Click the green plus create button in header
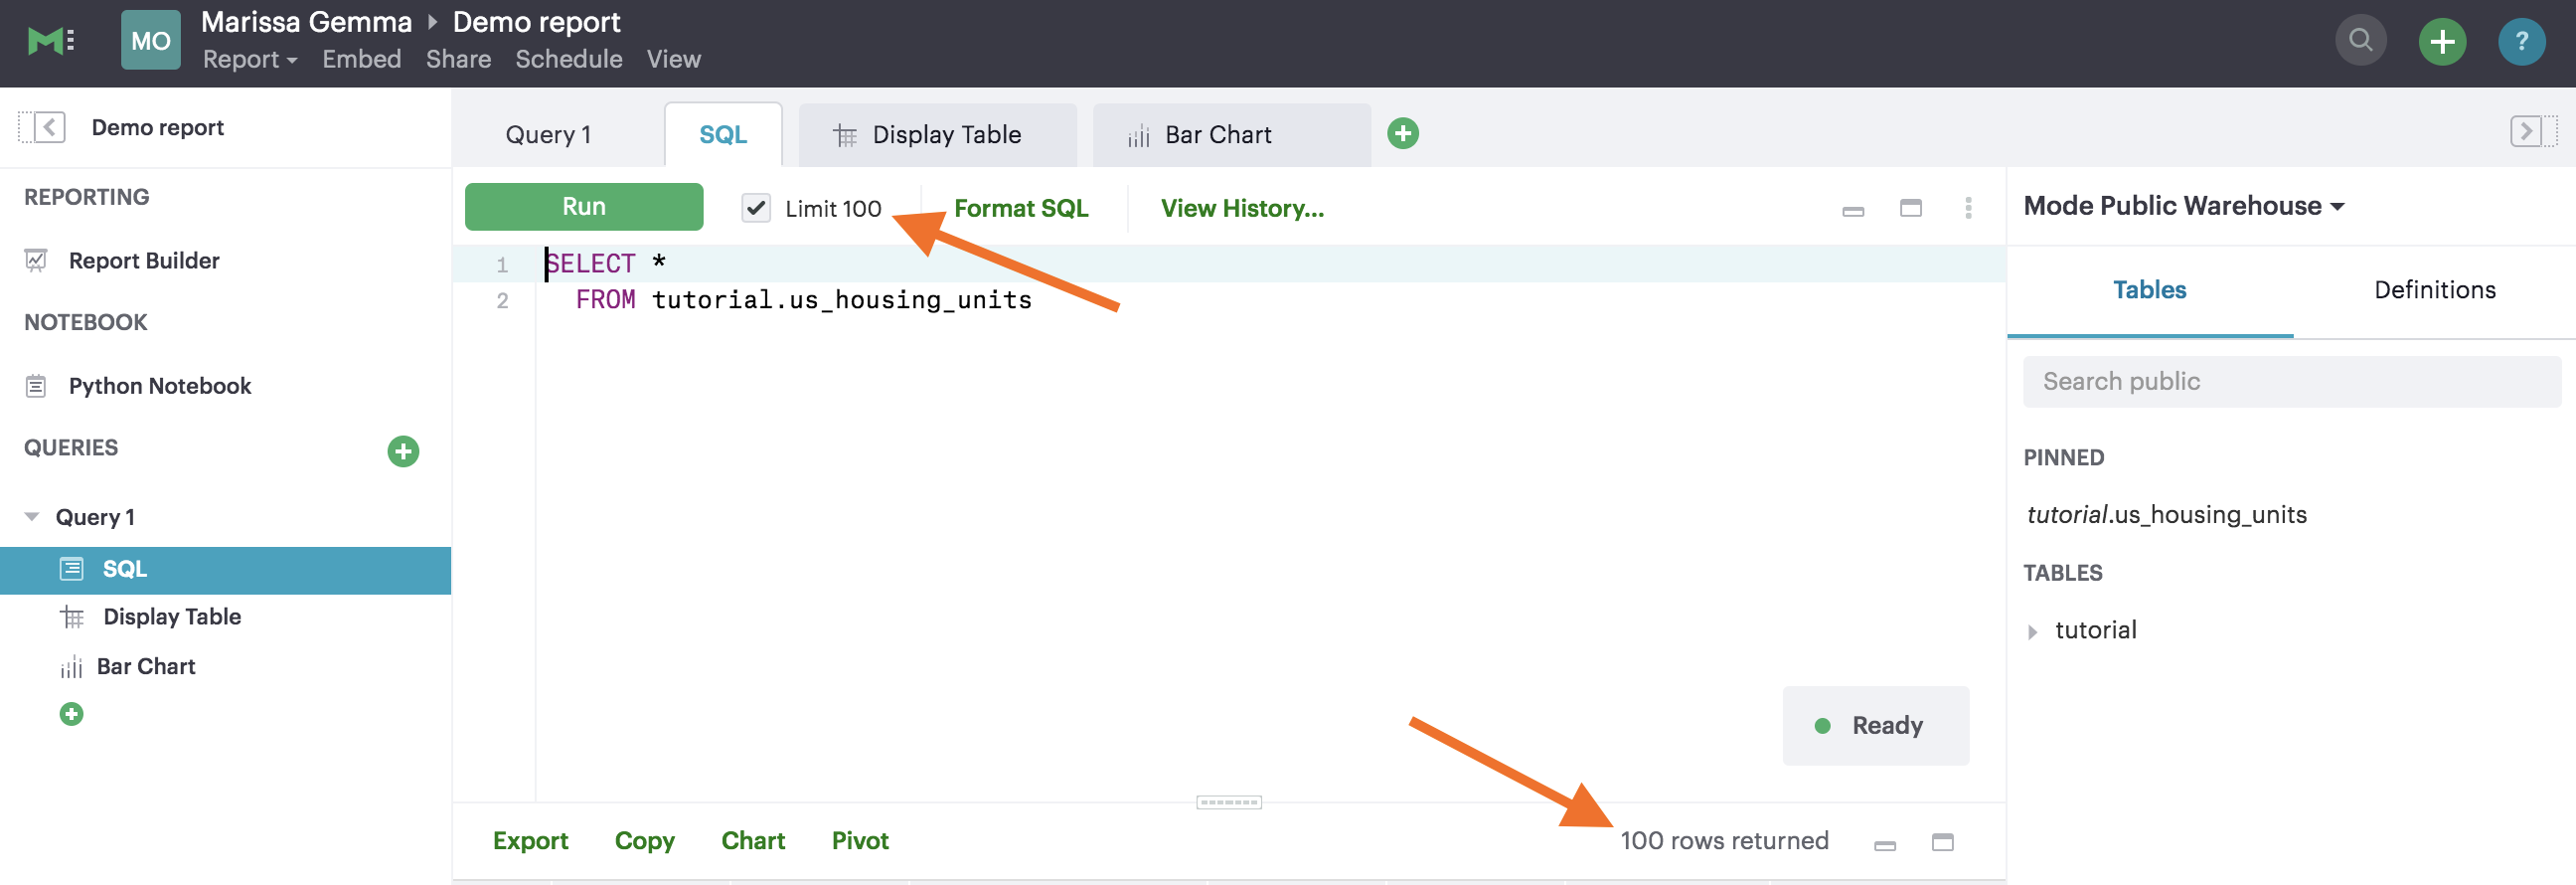The image size is (2576, 885). click(x=2442, y=41)
